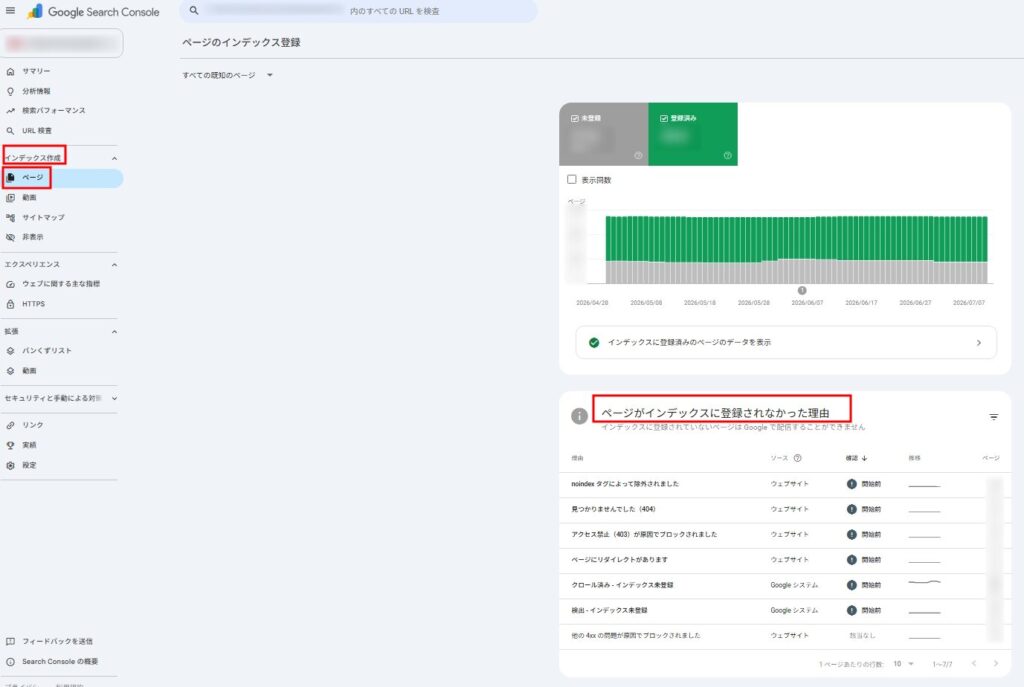Open the ページ document icon under インデックス作成
This screenshot has height=687, width=1024.
[10, 178]
